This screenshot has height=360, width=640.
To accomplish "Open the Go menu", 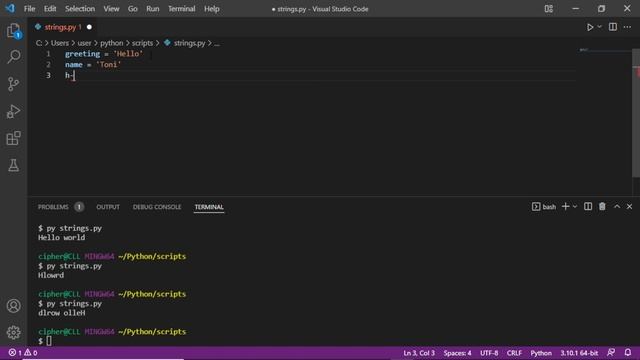I will click(x=133, y=9).
